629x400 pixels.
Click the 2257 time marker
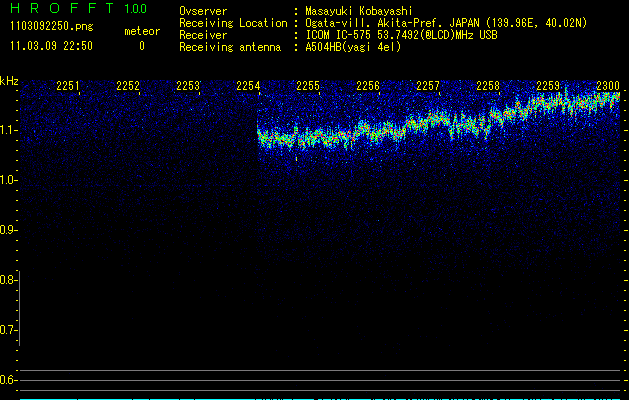pyautogui.click(x=428, y=86)
